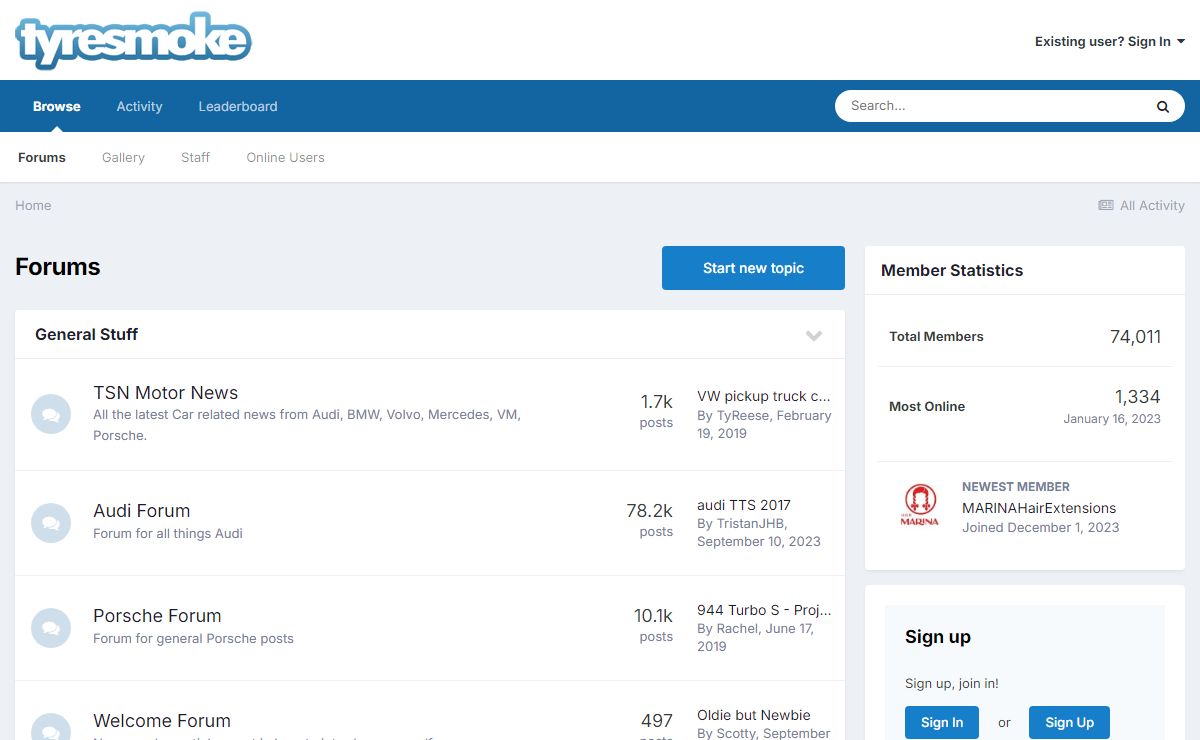The image size is (1200, 740).
Task: Click 'Joined December 1, 2023' text
Action: point(1040,527)
